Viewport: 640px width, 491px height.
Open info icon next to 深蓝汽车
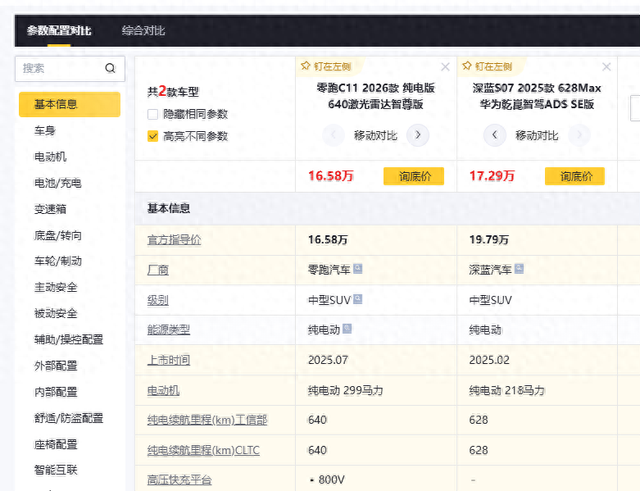(x=519, y=269)
